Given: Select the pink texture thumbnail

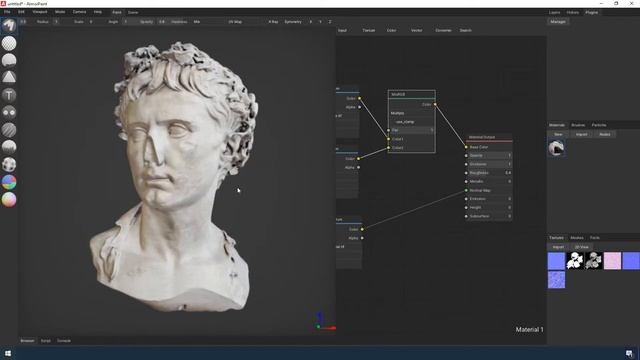Looking at the screenshot, I should [612, 261].
